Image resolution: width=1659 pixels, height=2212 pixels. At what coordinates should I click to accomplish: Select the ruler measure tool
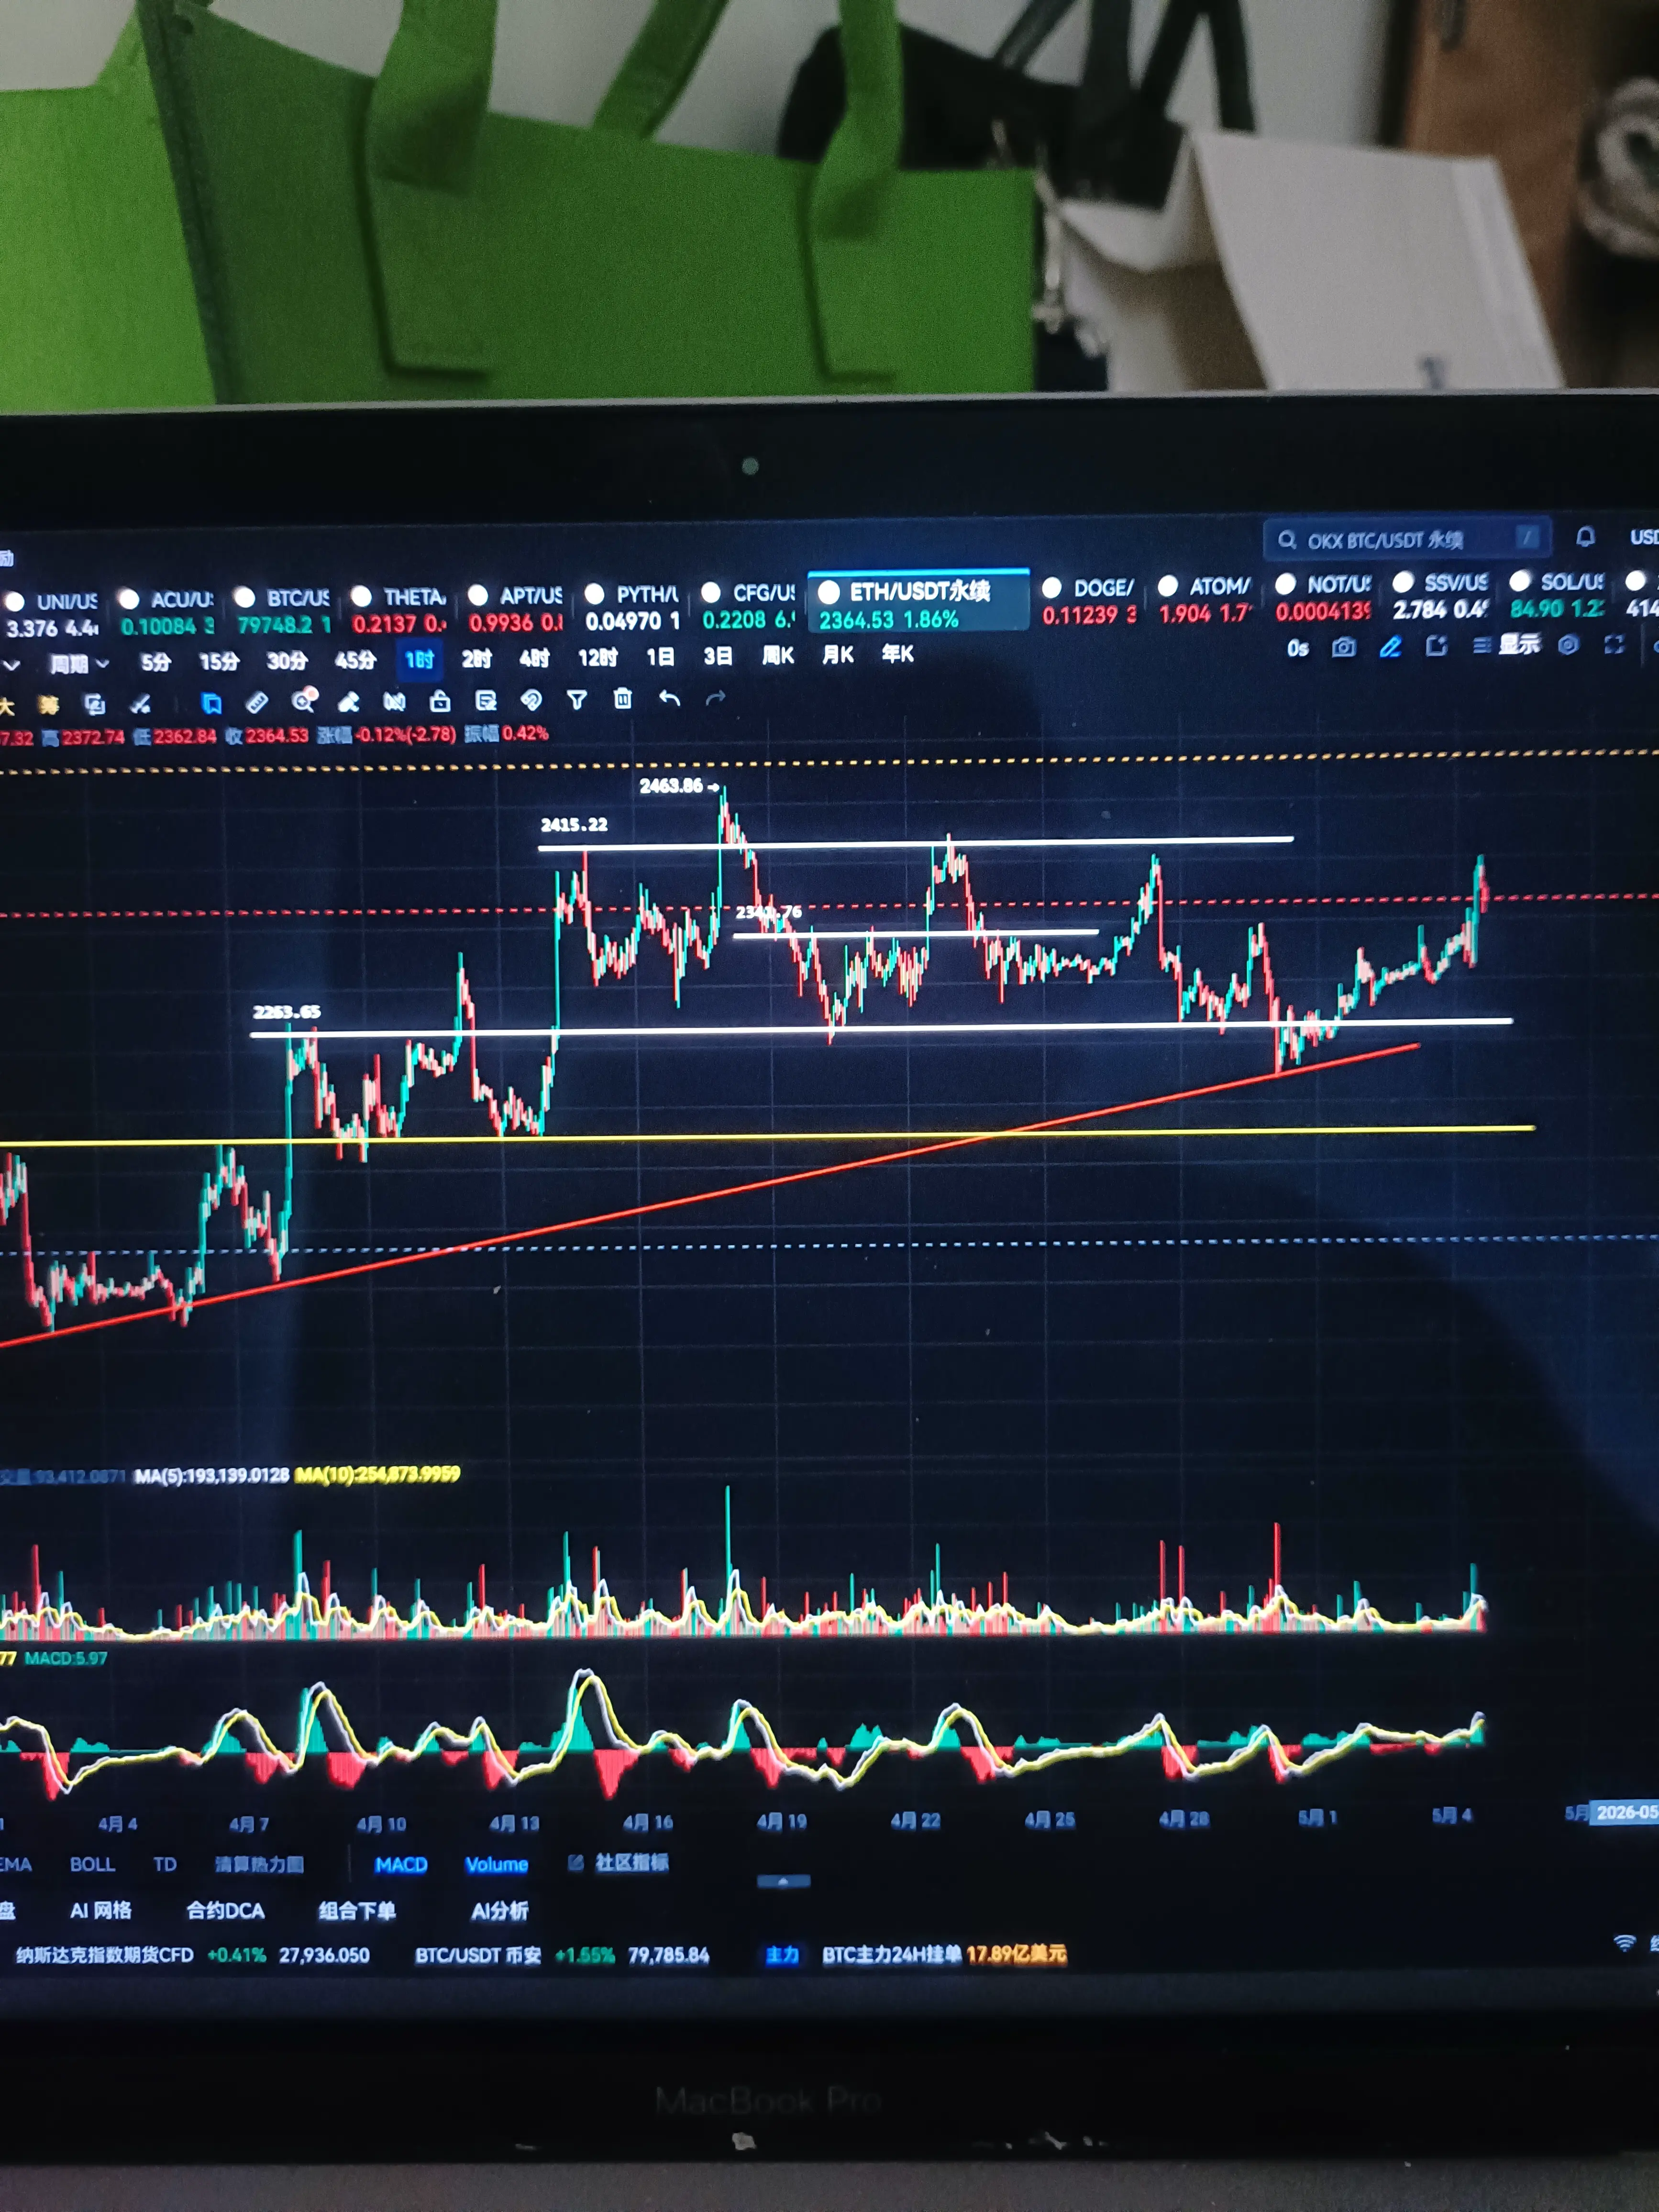pos(257,703)
